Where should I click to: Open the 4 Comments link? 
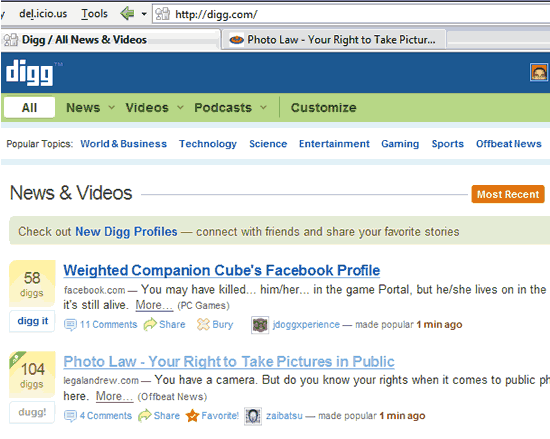click(x=106, y=416)
